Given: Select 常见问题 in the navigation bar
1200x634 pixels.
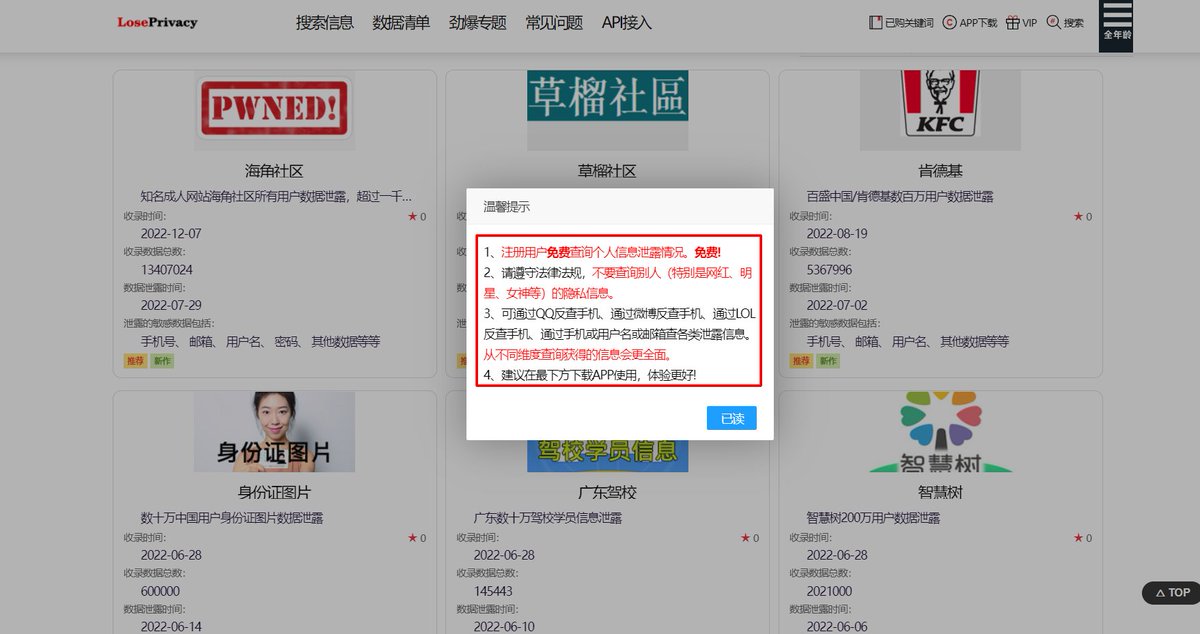Looking at the screenshot, I should pos(554,22).
